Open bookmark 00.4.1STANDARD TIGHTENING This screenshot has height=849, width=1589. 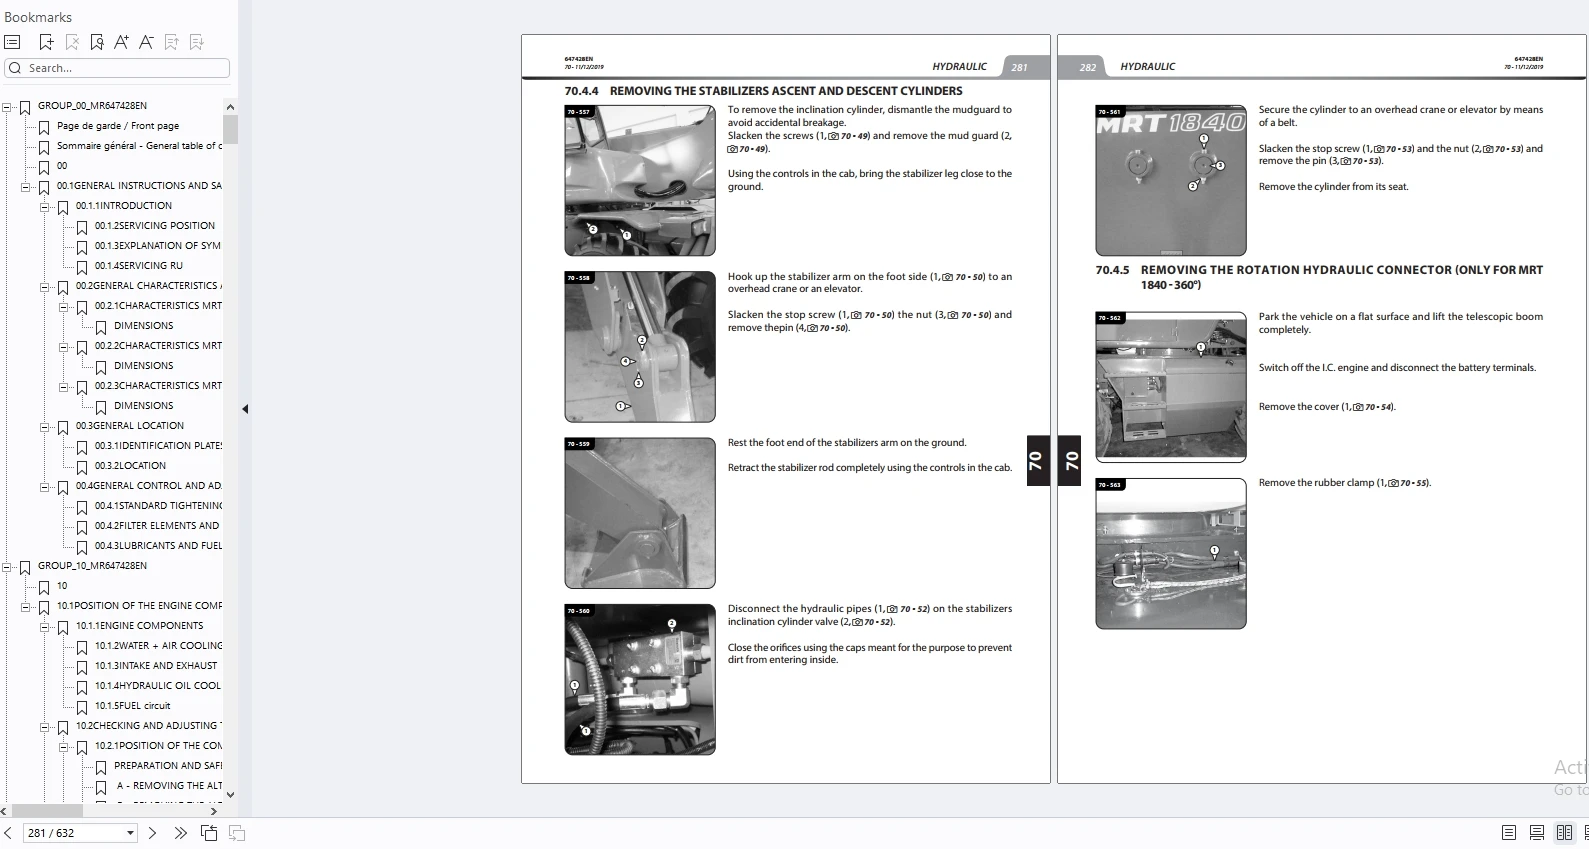pos(158,506)
